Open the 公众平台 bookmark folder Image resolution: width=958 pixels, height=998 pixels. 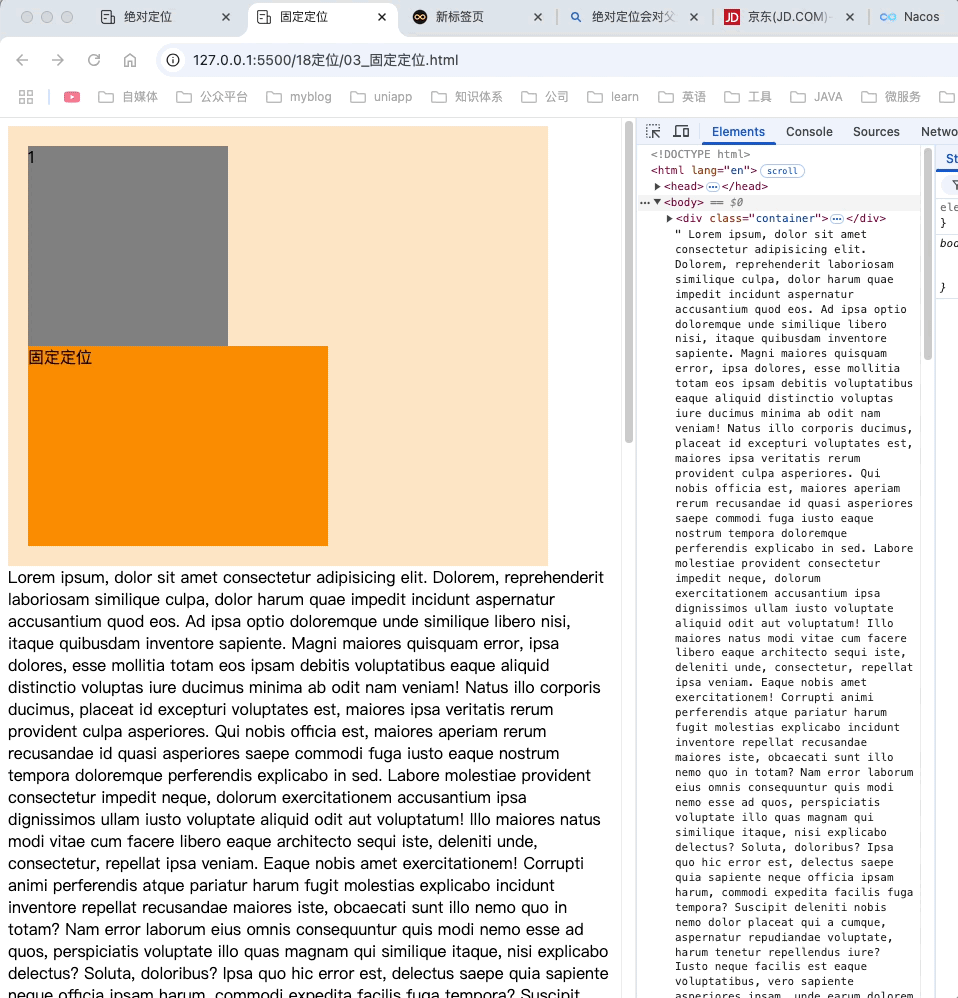click(x=212, y=97)
